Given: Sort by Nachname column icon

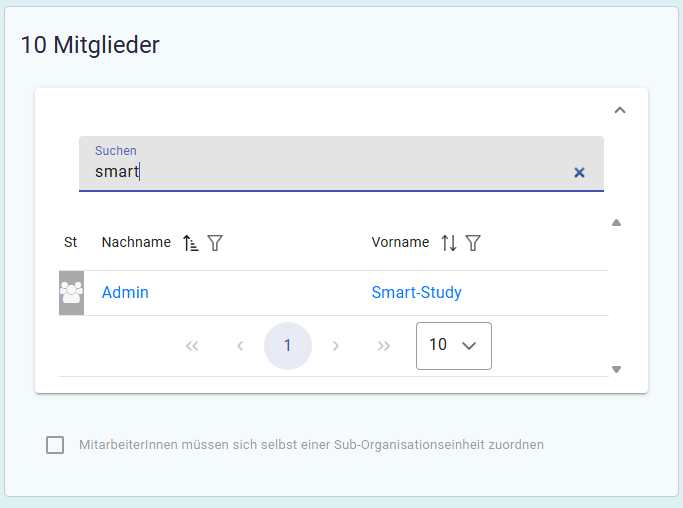Looking at the screenshot, I should (191, 243).
